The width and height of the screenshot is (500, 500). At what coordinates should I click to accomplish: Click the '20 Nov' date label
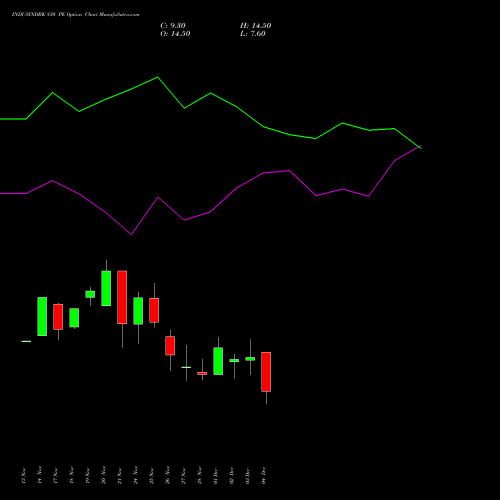(x=104, y=475)
